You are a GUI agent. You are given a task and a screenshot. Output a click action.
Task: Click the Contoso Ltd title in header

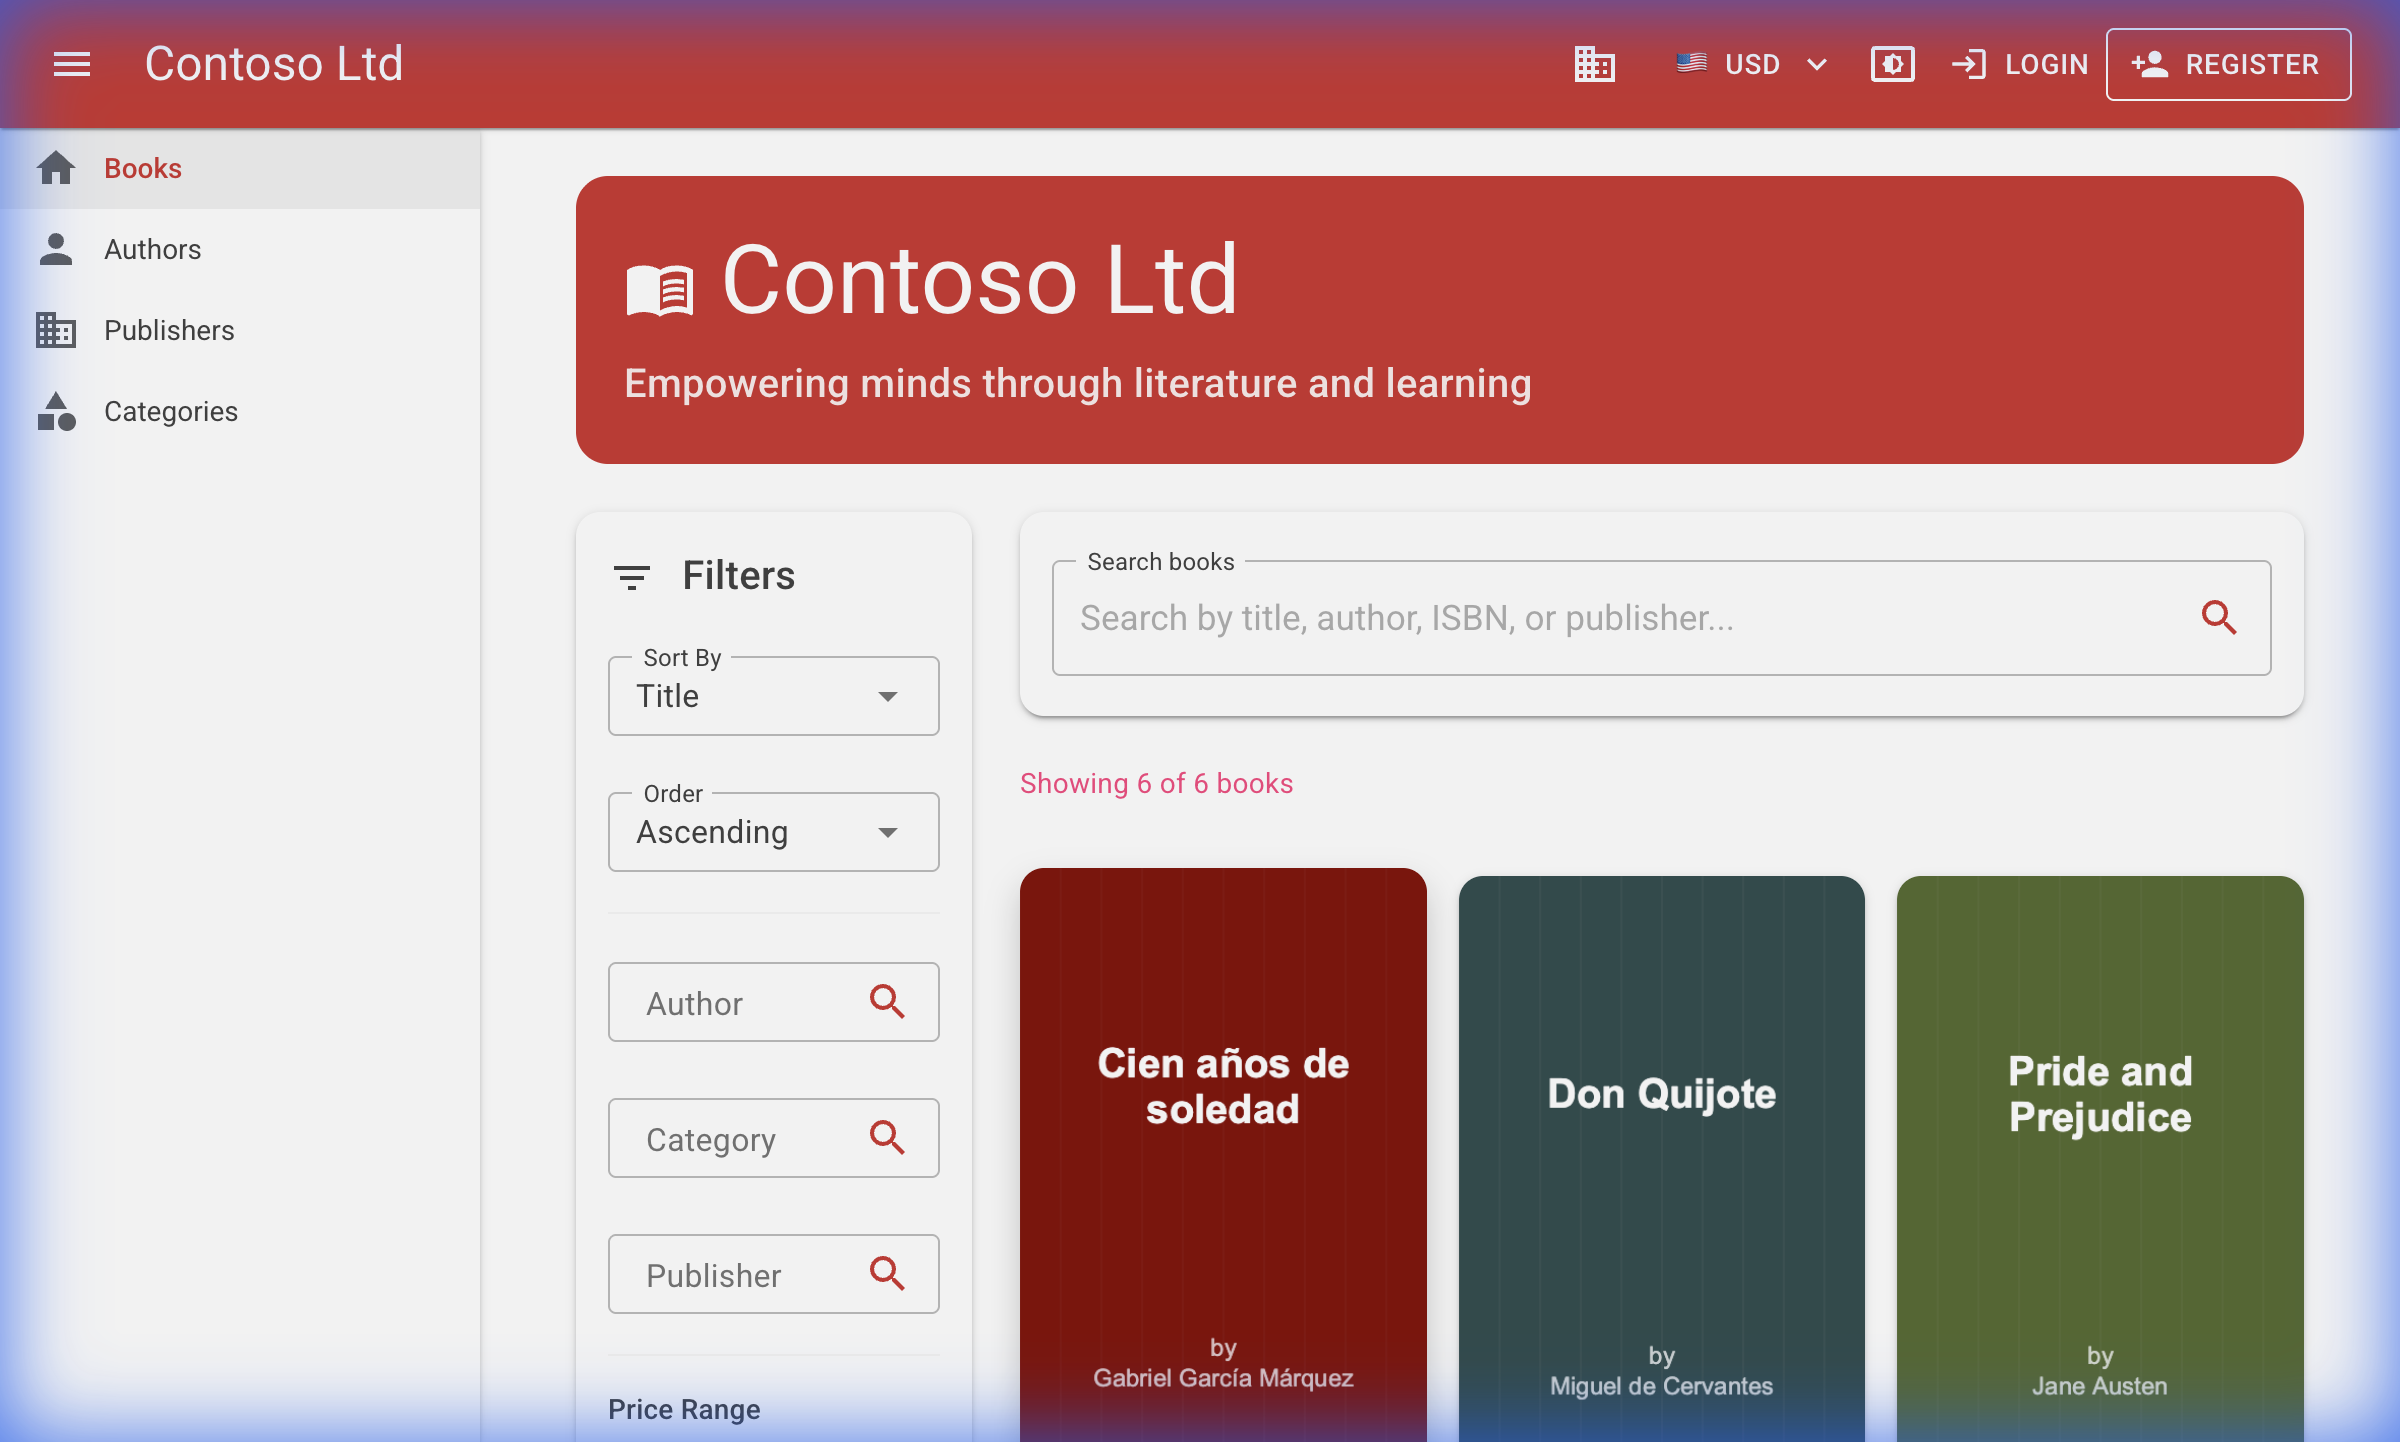274,64
